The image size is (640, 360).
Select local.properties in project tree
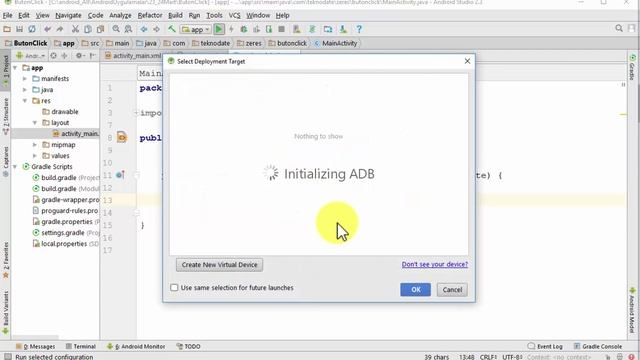(x=65, y=244)
